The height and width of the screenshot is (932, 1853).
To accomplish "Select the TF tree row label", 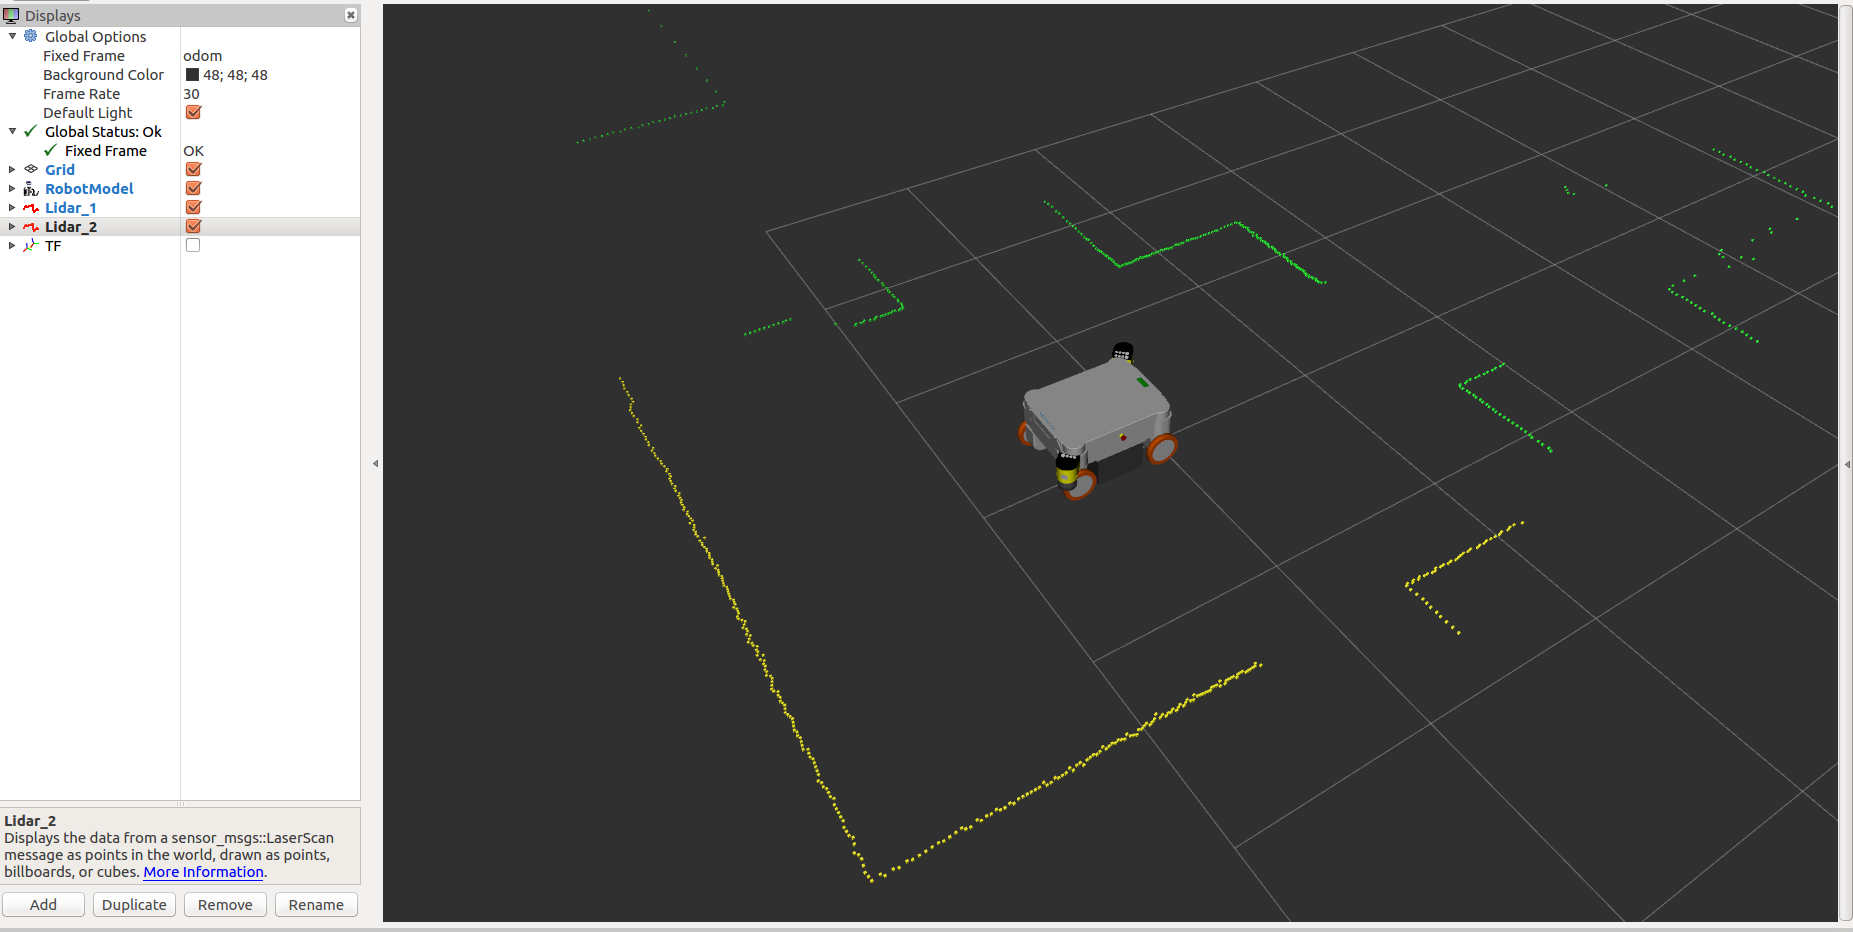I will (x=53, y=245).
